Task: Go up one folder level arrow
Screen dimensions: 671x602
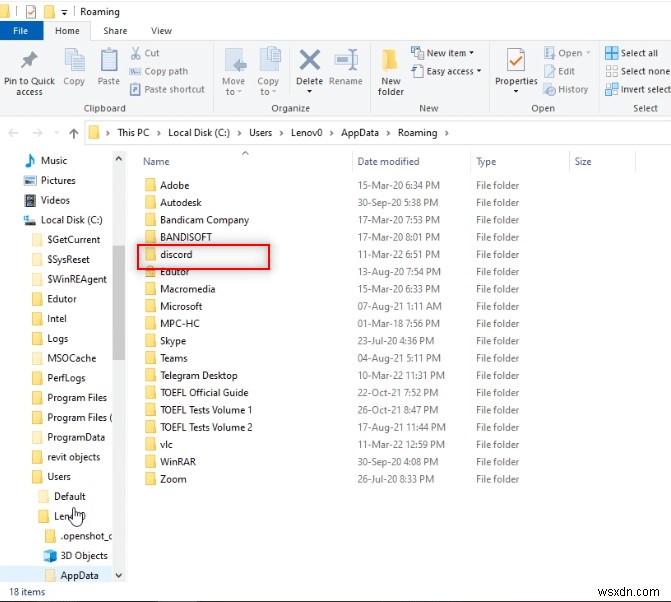Action: click(x=74, y=133)
